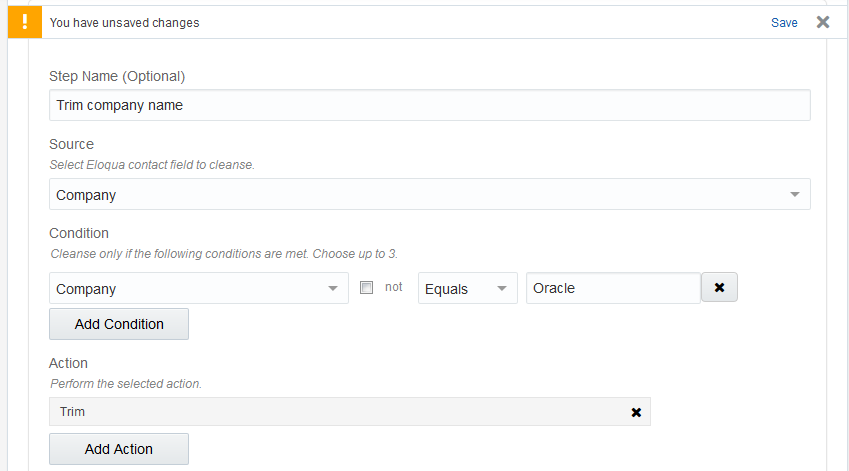
Task: Click the Equals dropdown arrow icon
Action: coord(501,289)
